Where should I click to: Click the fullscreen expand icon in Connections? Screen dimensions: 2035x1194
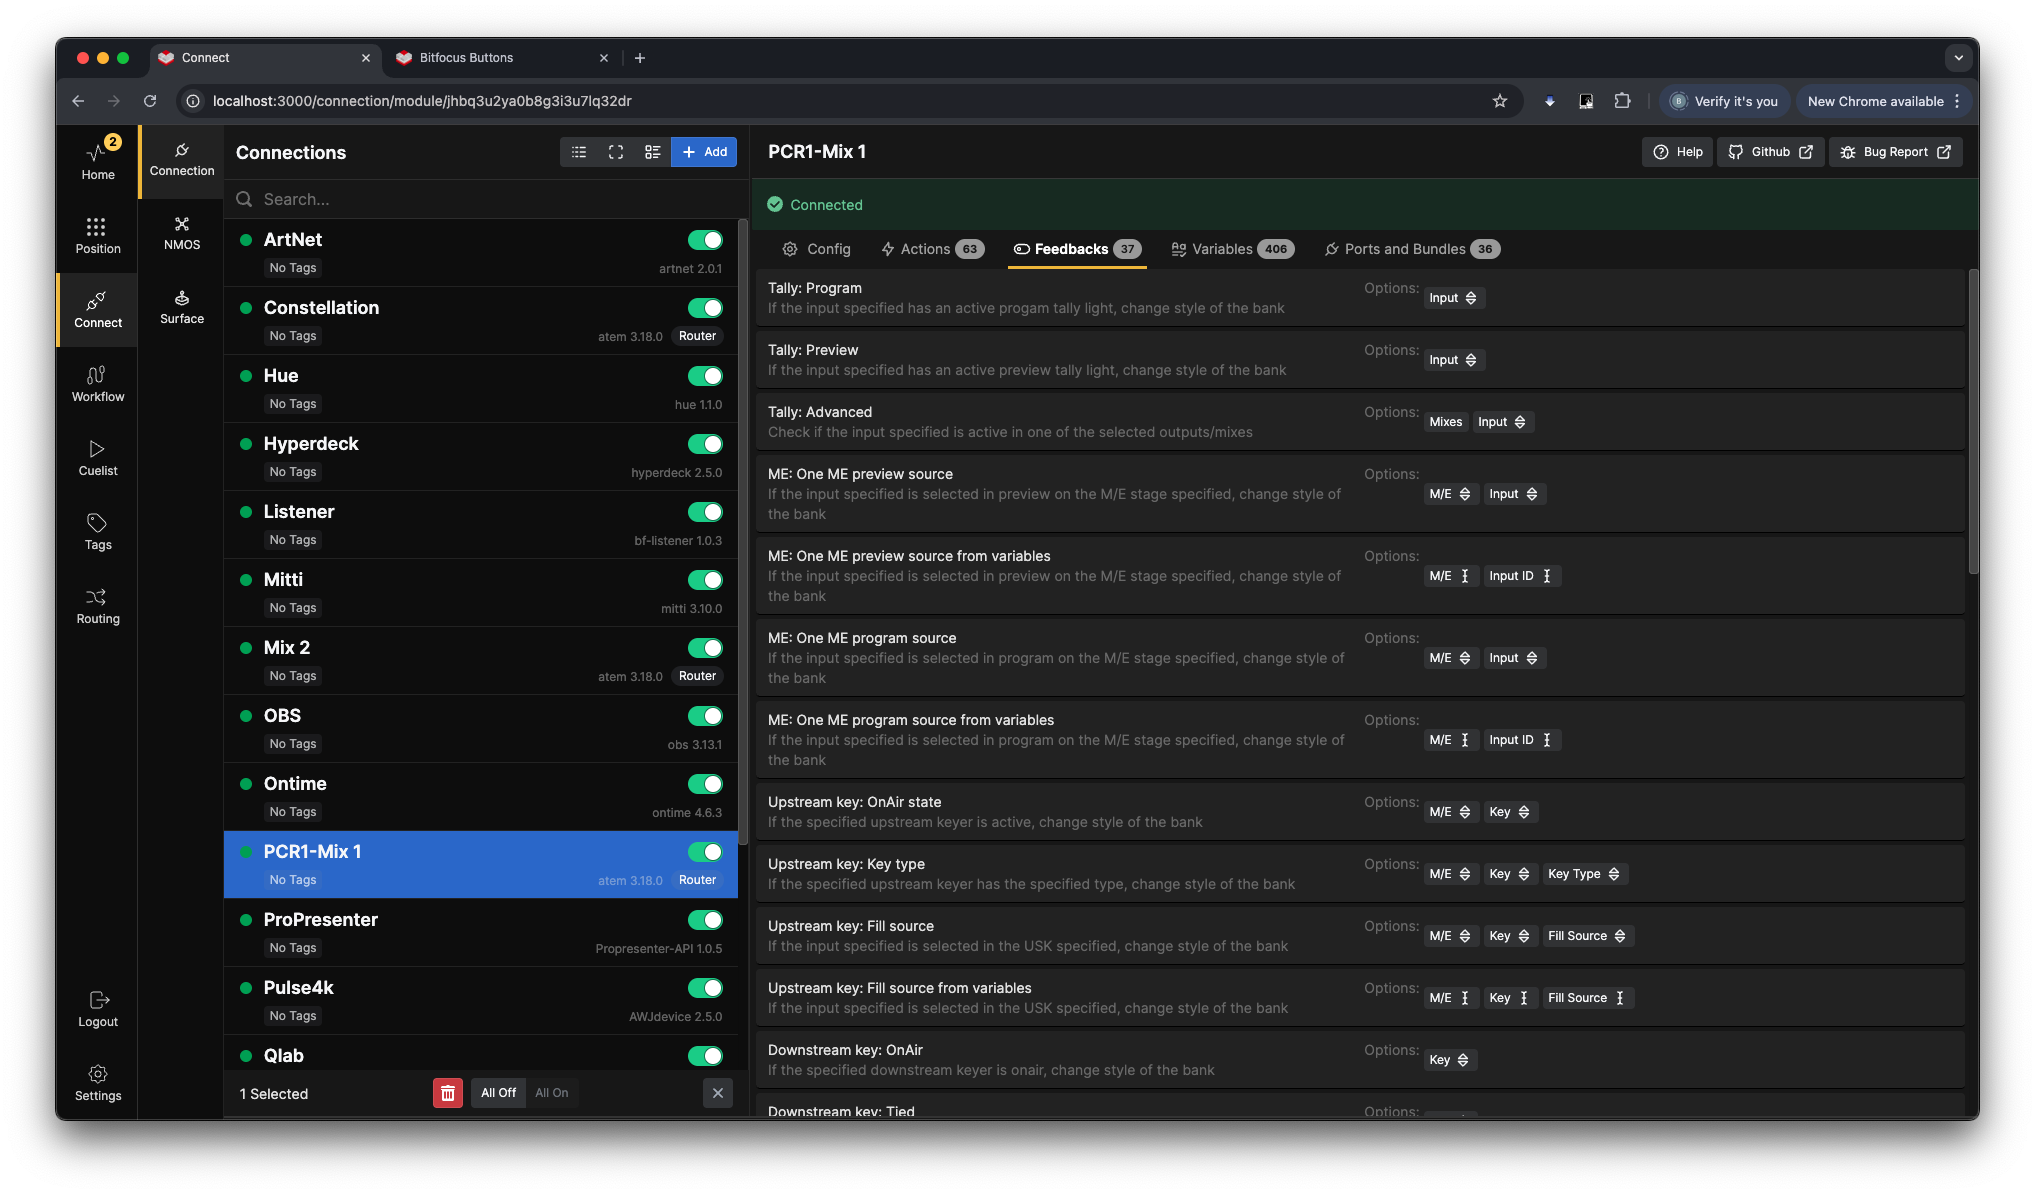616,152
